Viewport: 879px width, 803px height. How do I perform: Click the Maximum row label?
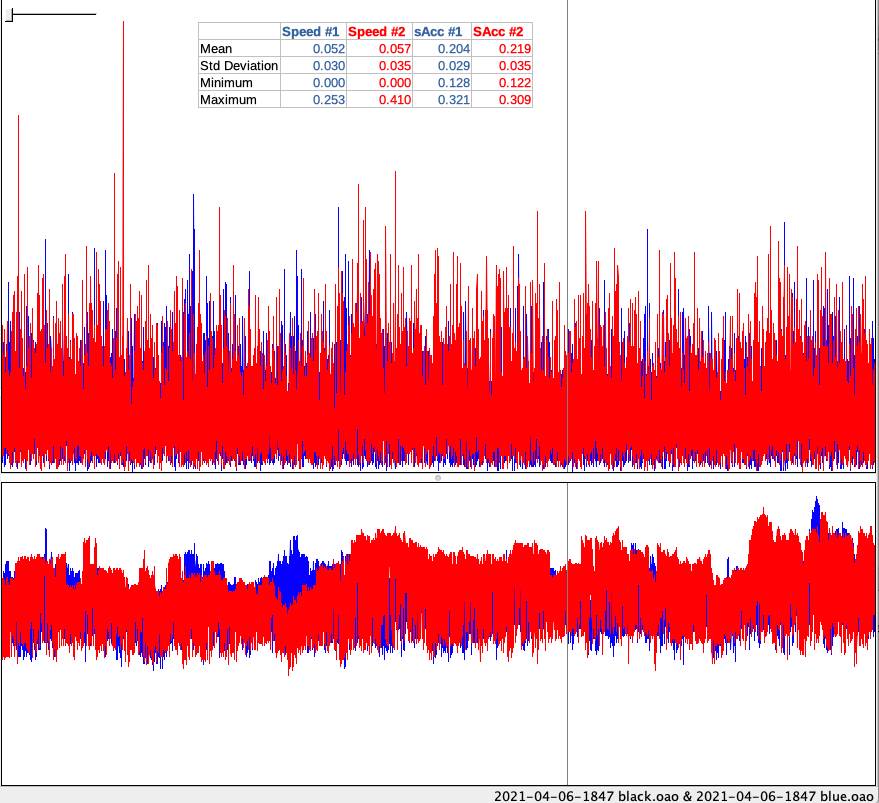tap(228, 100)
